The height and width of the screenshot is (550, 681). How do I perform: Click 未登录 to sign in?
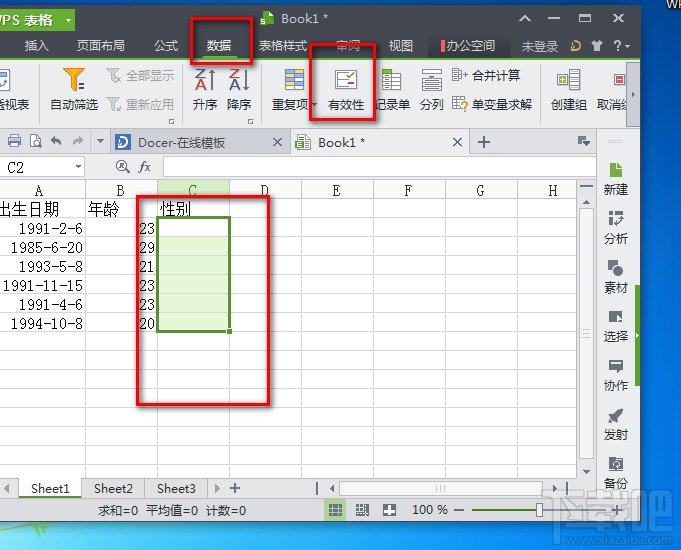pos(540,46)
